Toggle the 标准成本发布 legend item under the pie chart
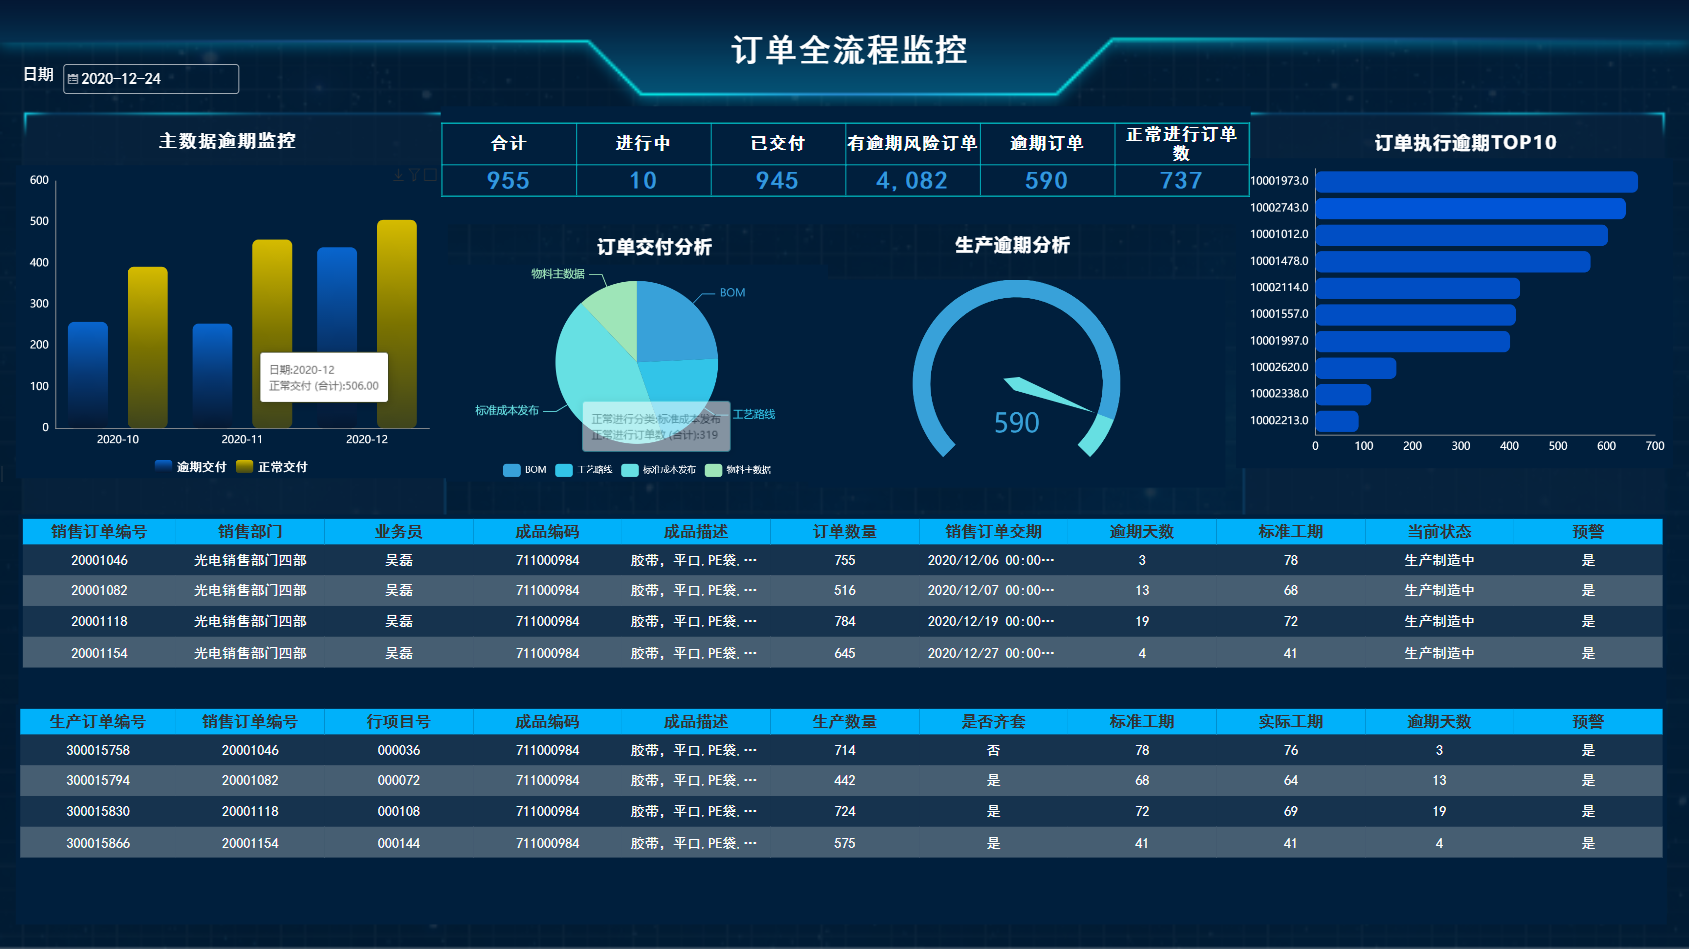This screenshot has width=1689, height=949. (659, 470)
